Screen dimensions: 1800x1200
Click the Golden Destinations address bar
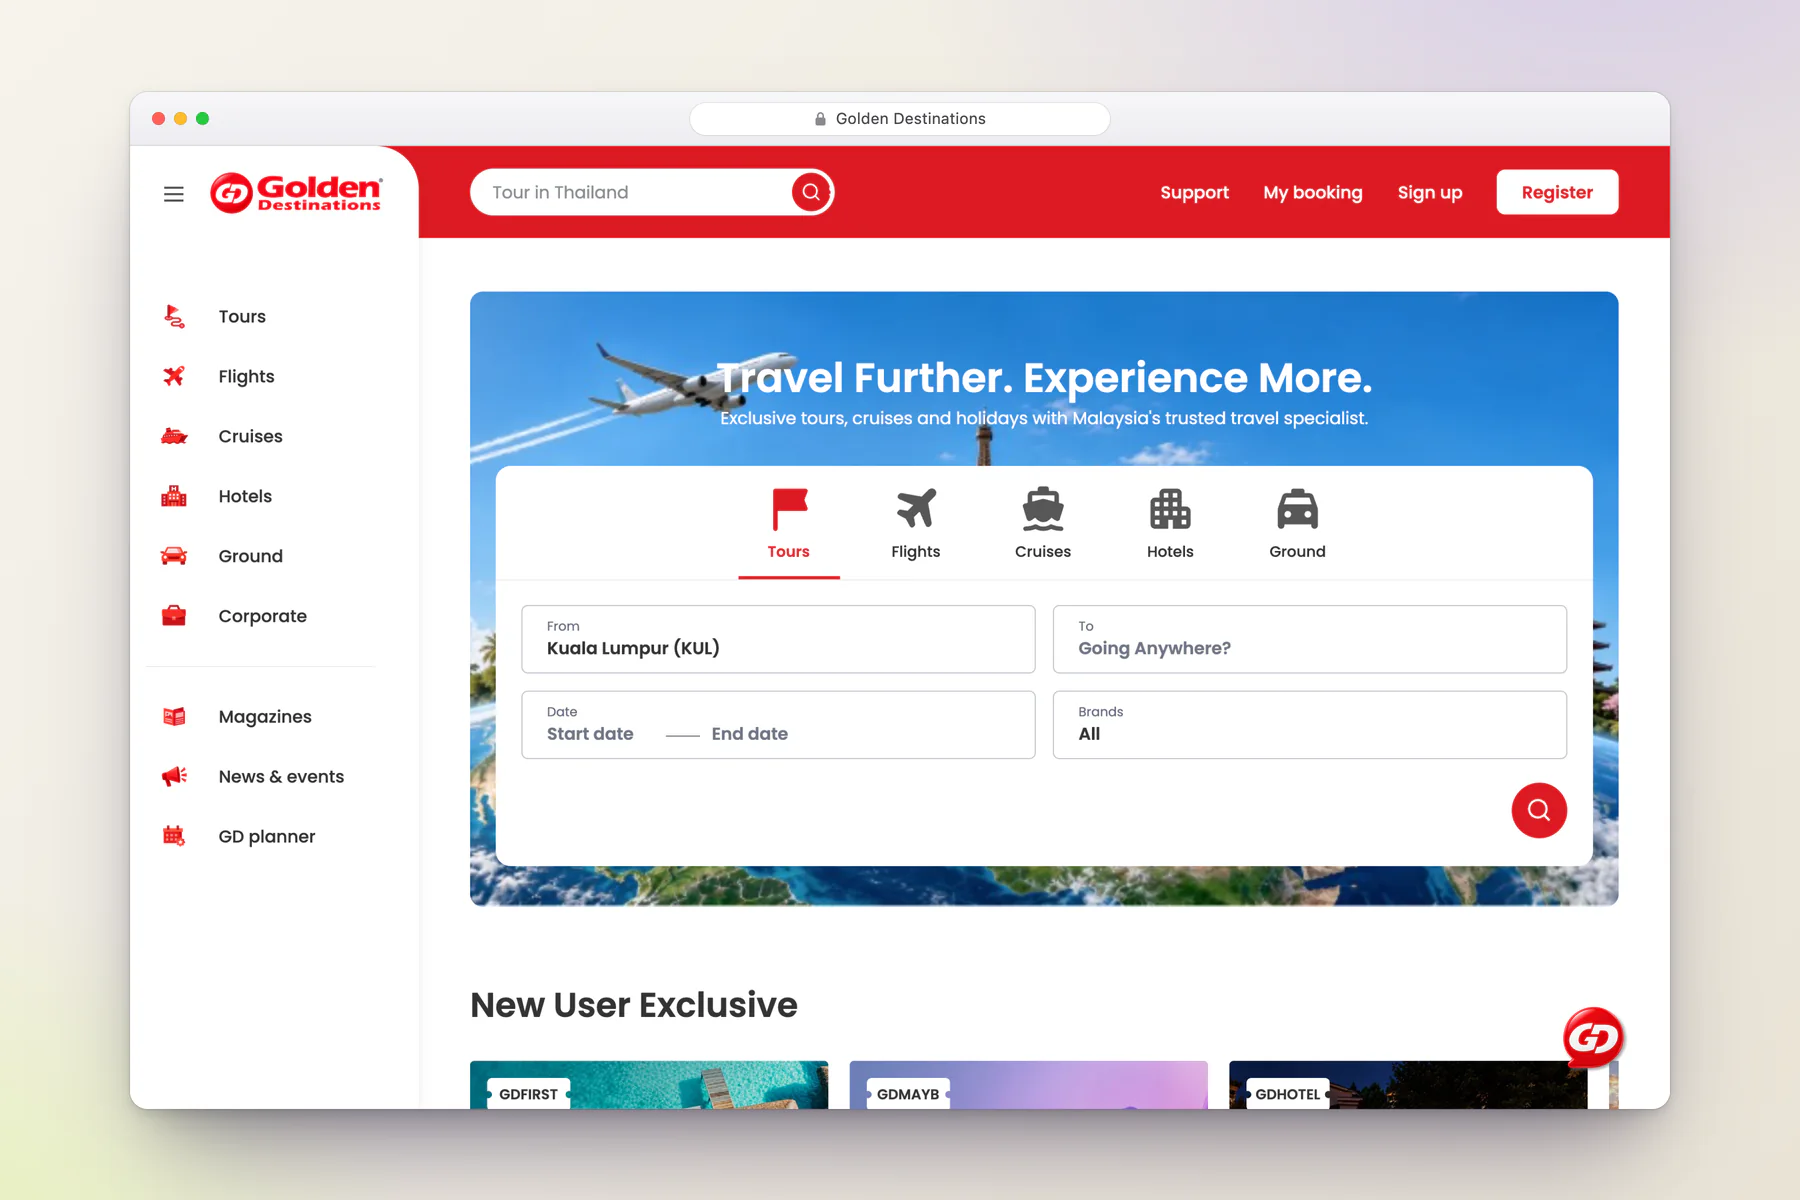tap(900, 119)
